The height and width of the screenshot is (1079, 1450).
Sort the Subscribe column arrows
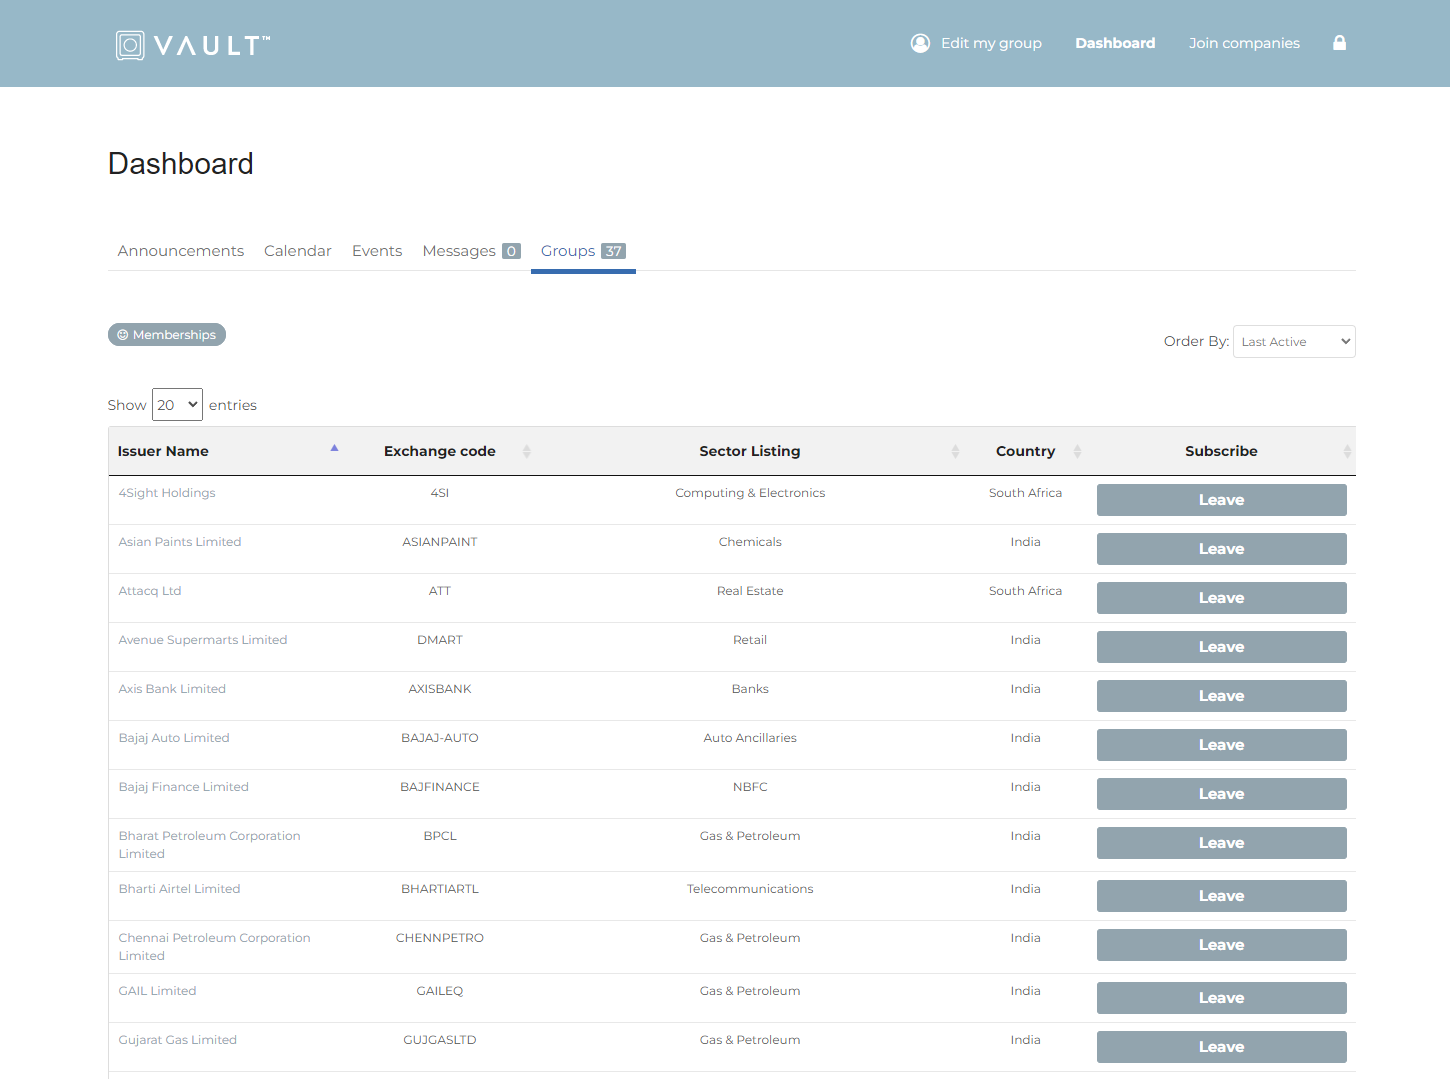pyautogui.click(x=1347, y=452)
